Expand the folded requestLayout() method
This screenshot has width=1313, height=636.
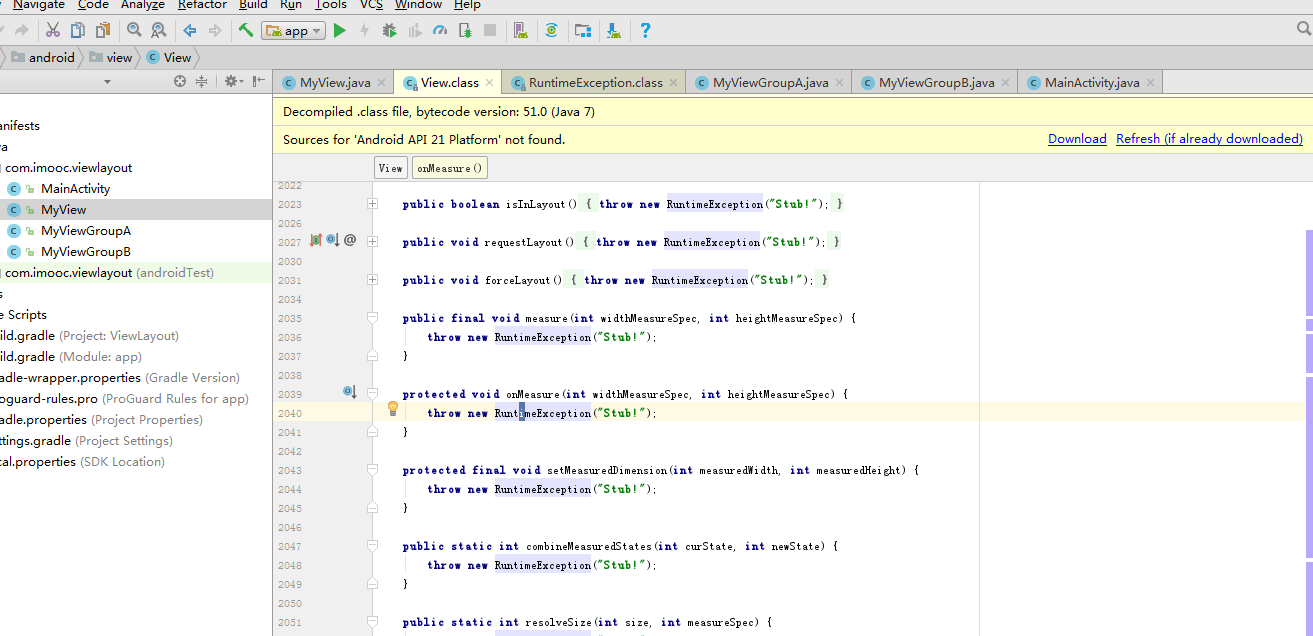click(373, 242)
